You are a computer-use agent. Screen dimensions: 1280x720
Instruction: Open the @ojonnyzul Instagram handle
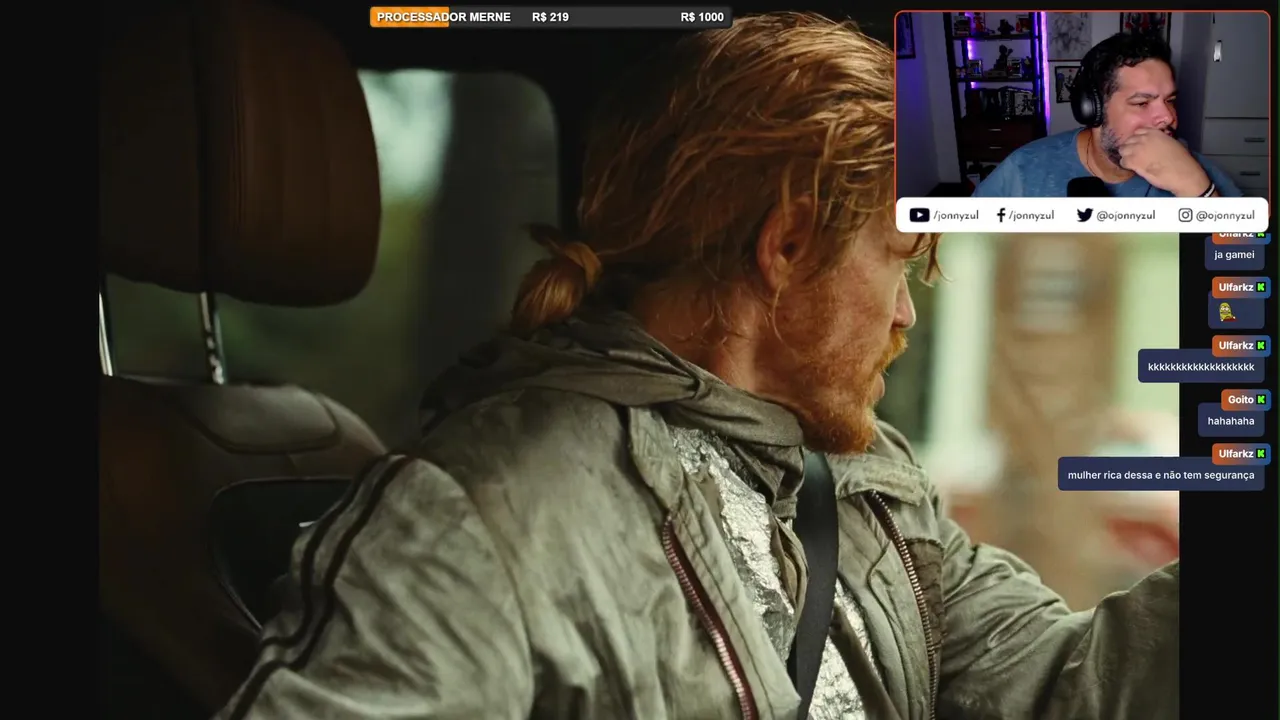(1225, 215)
